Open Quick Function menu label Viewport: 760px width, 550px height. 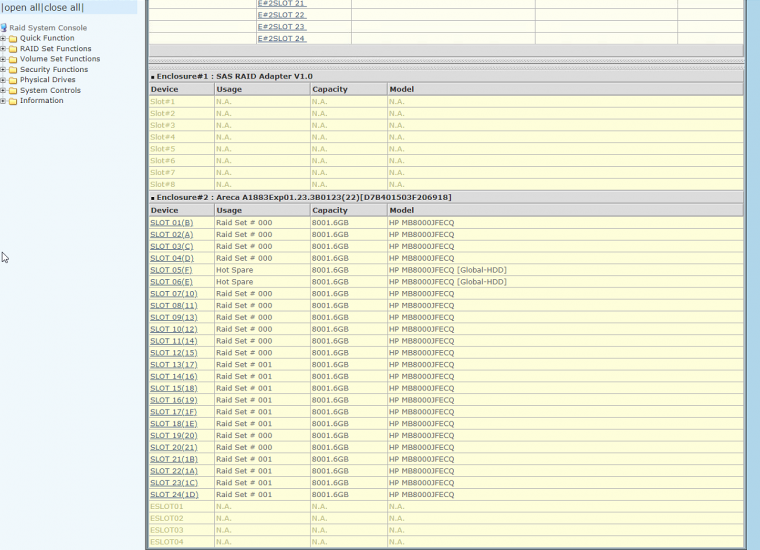pyautogui.click(x=47, y=38)
